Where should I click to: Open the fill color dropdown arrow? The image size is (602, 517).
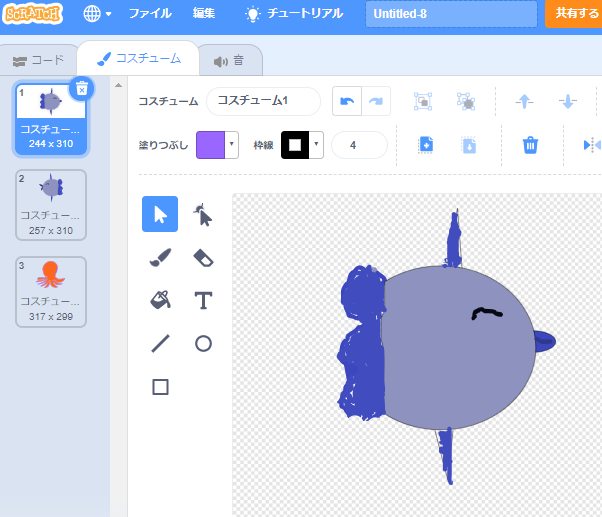232,145
